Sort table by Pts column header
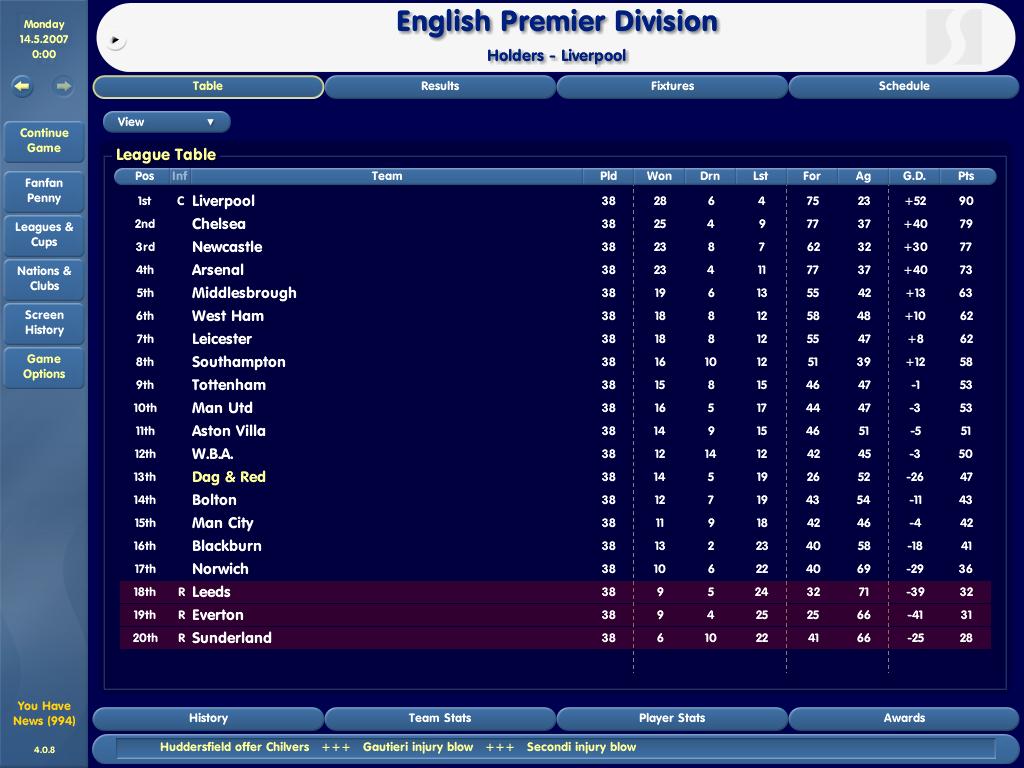 click(x=965, y=176)
